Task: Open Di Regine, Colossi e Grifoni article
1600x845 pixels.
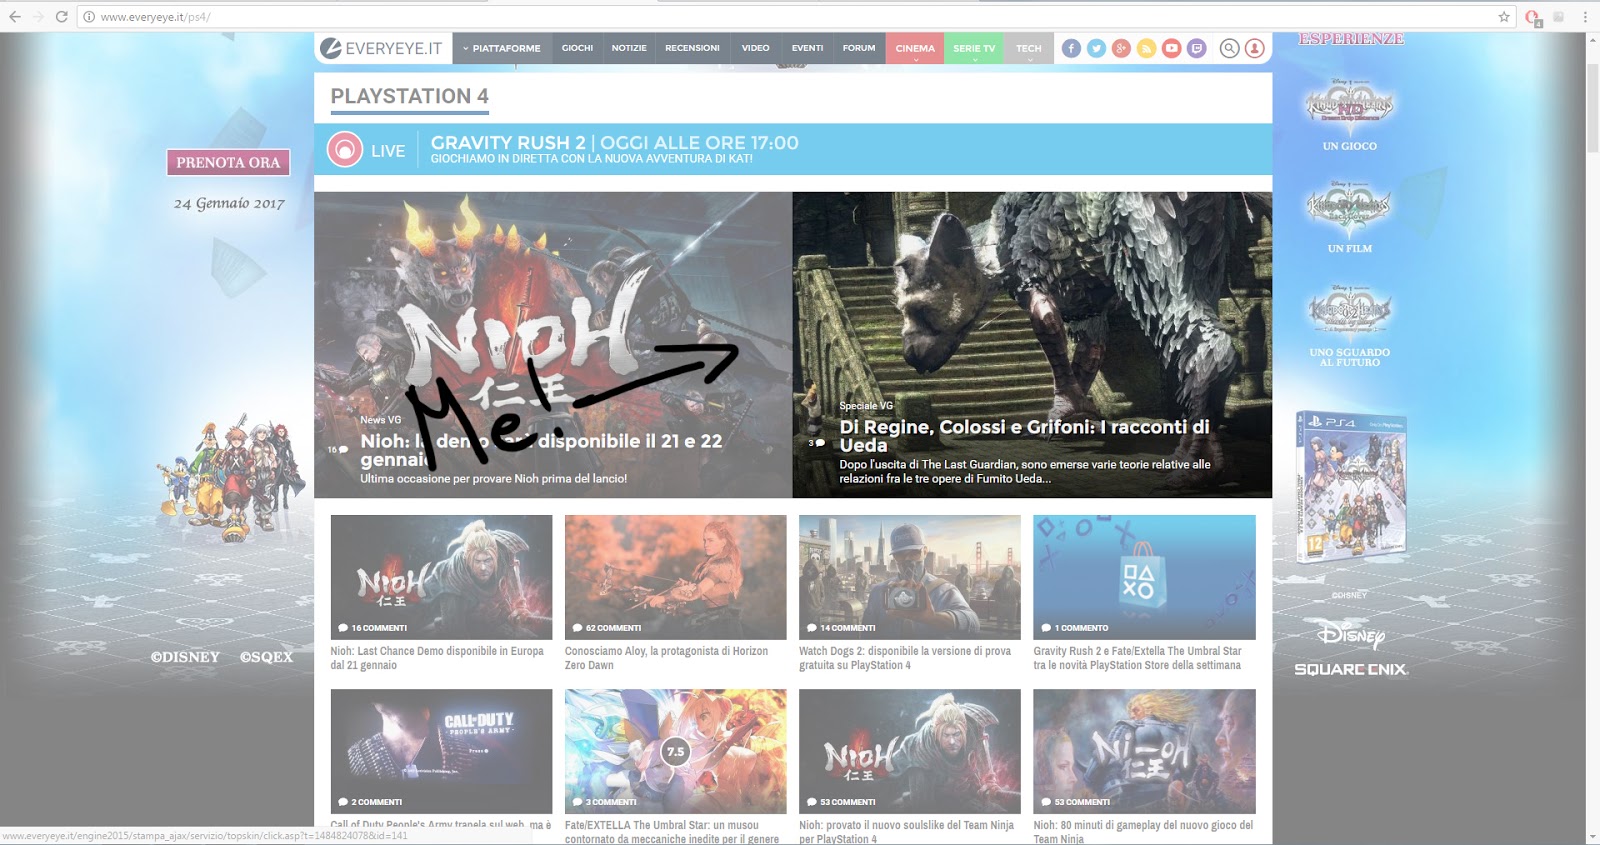Action: 1024,436
